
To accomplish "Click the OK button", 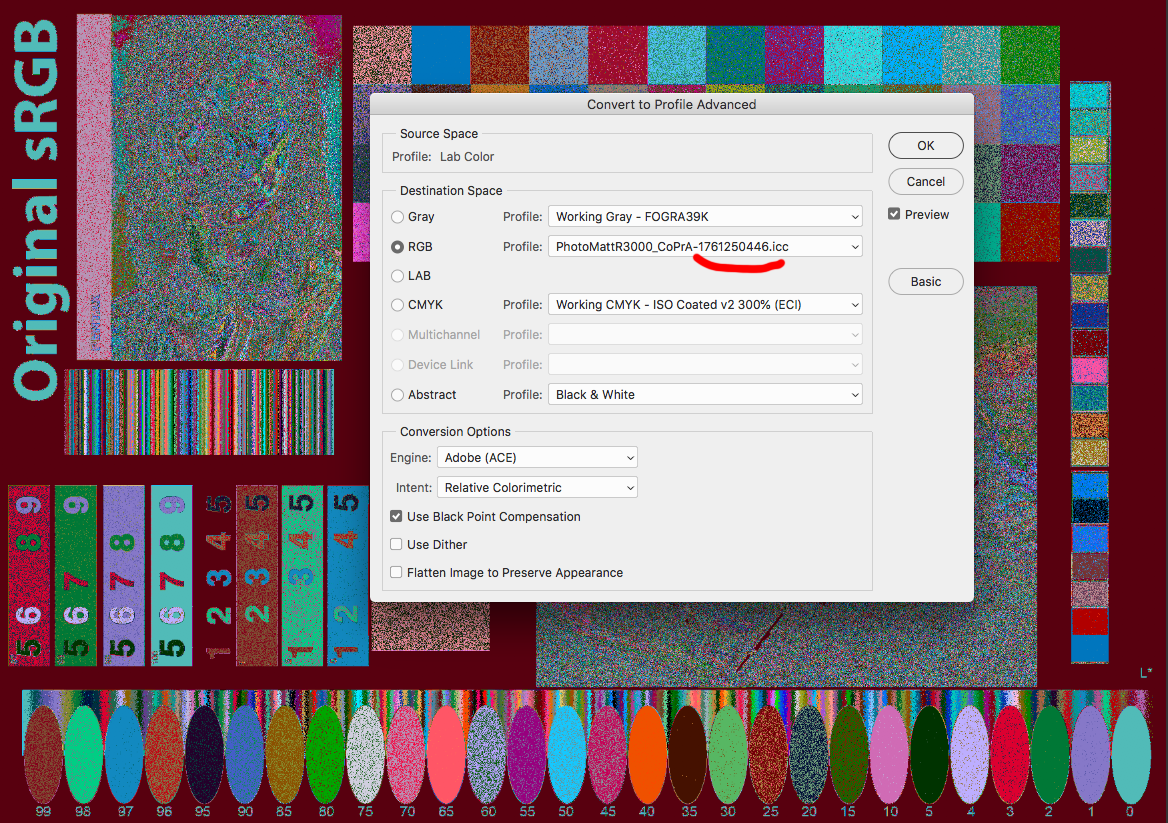I will tap(925, 145).
